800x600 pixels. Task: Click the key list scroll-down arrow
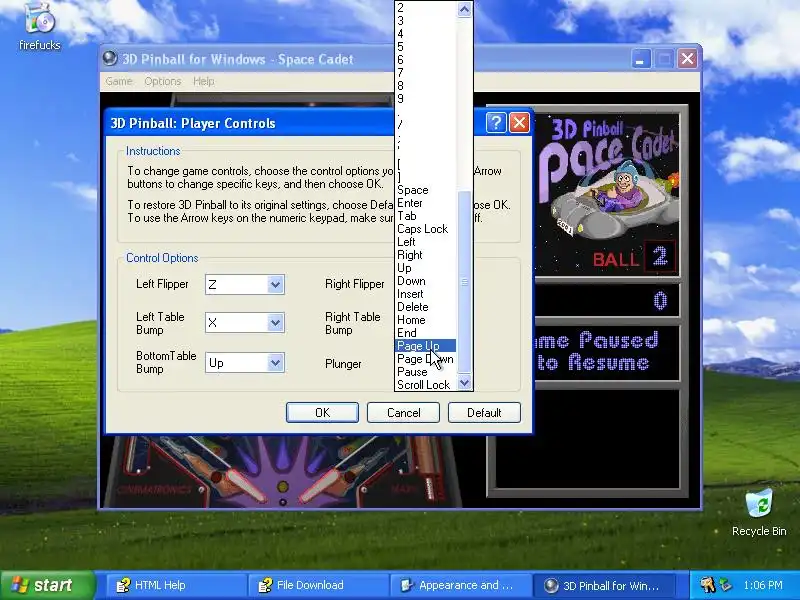pyautogui.click(x=464, y=383)
